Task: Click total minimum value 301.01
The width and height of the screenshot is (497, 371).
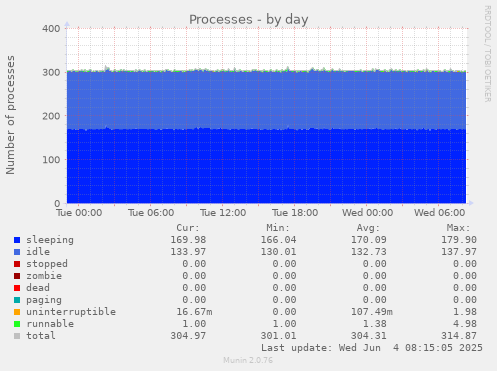Action: coord(278,336)
